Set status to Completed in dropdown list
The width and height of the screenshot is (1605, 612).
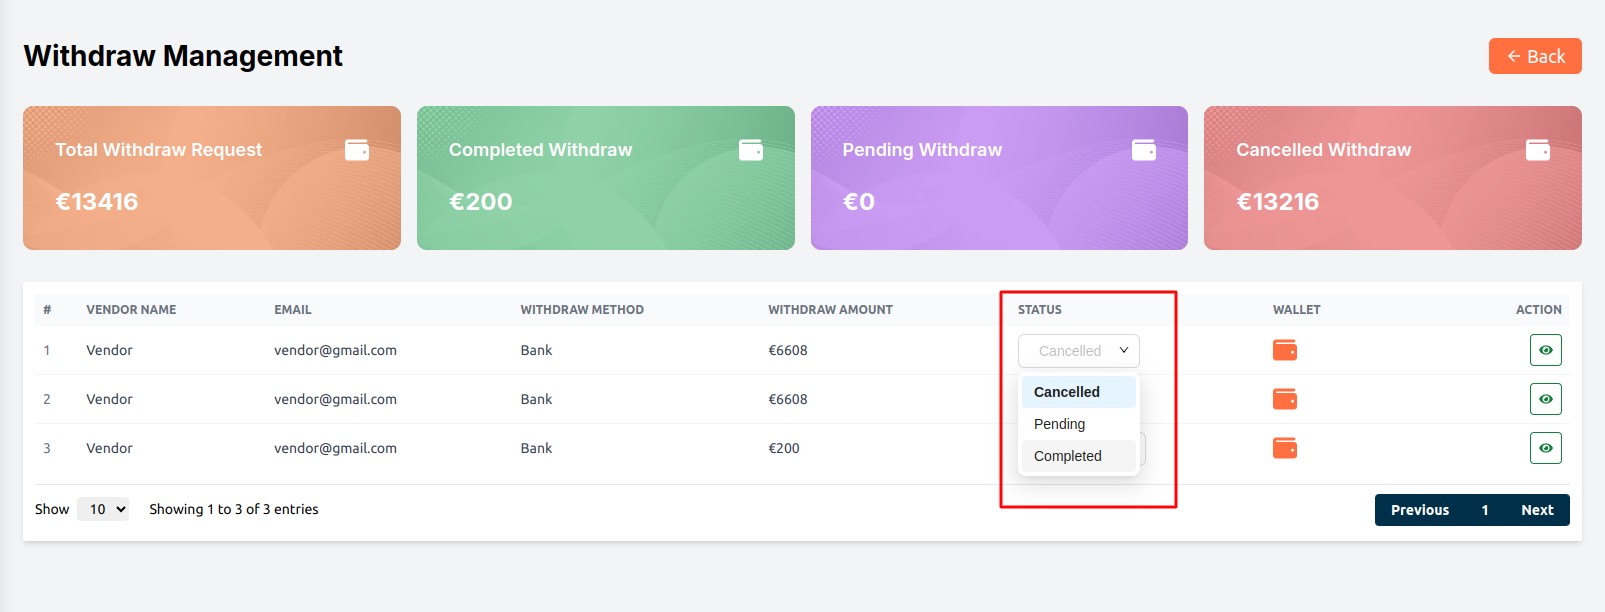(1067, 456)
